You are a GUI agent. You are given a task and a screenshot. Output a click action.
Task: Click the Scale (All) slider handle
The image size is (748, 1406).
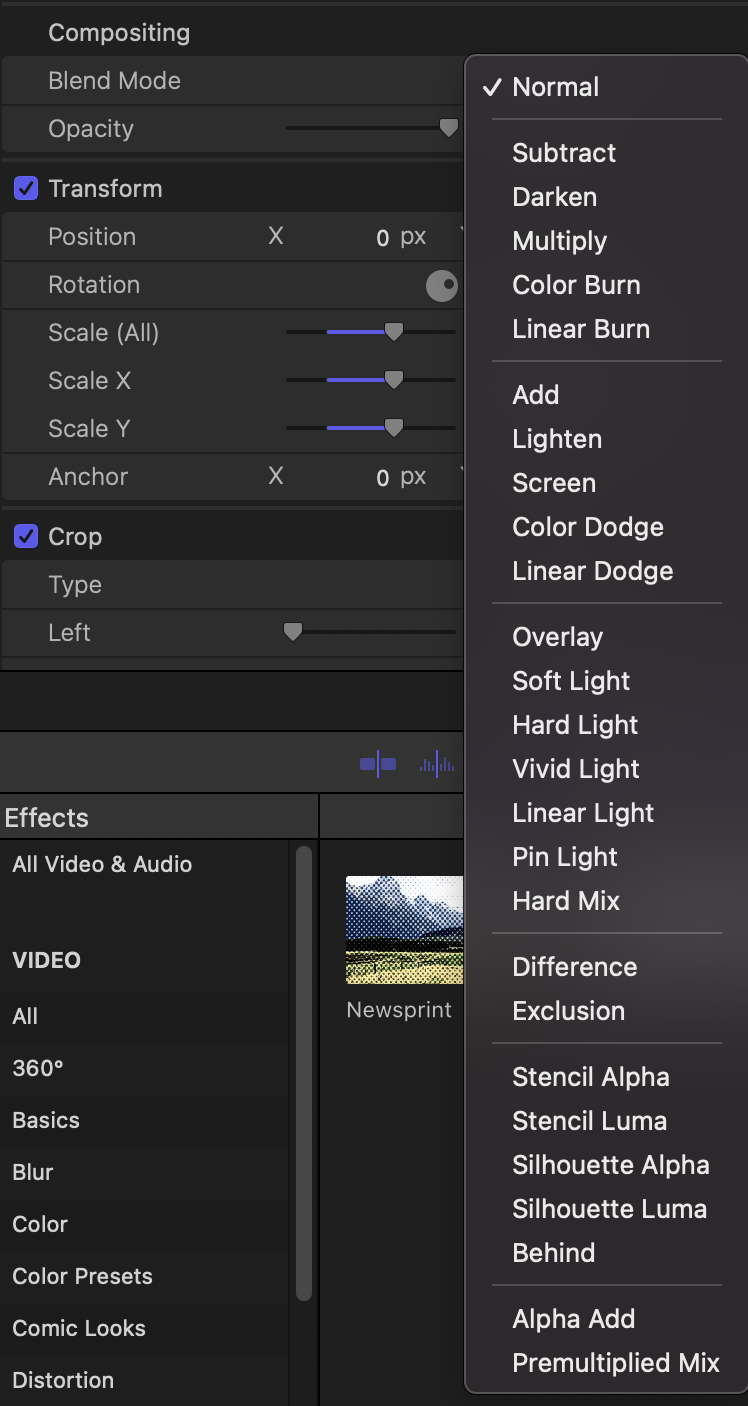click(x=394, y=332)
